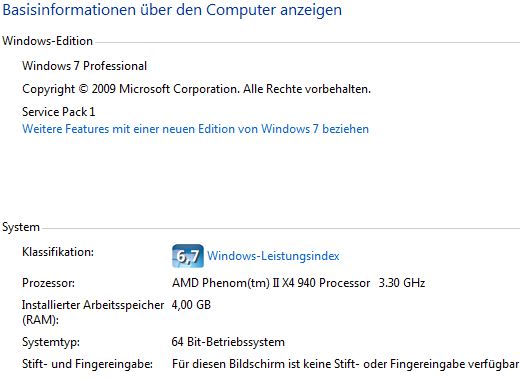Click the Systemtyp label

(51, 342)
